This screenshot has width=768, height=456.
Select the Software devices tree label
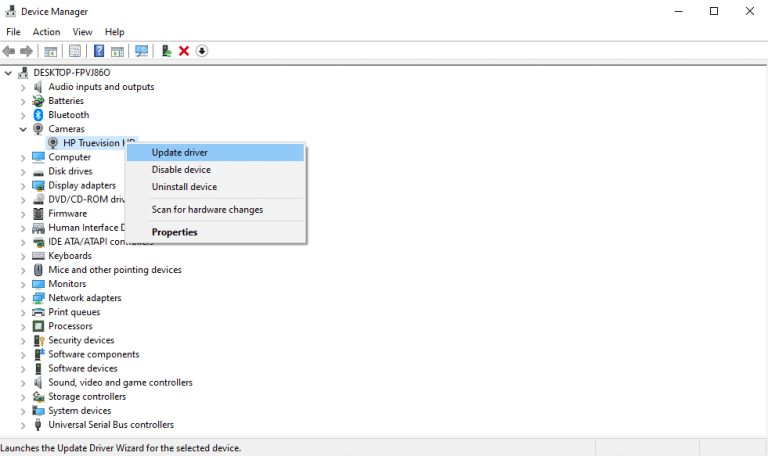(83, 368)
